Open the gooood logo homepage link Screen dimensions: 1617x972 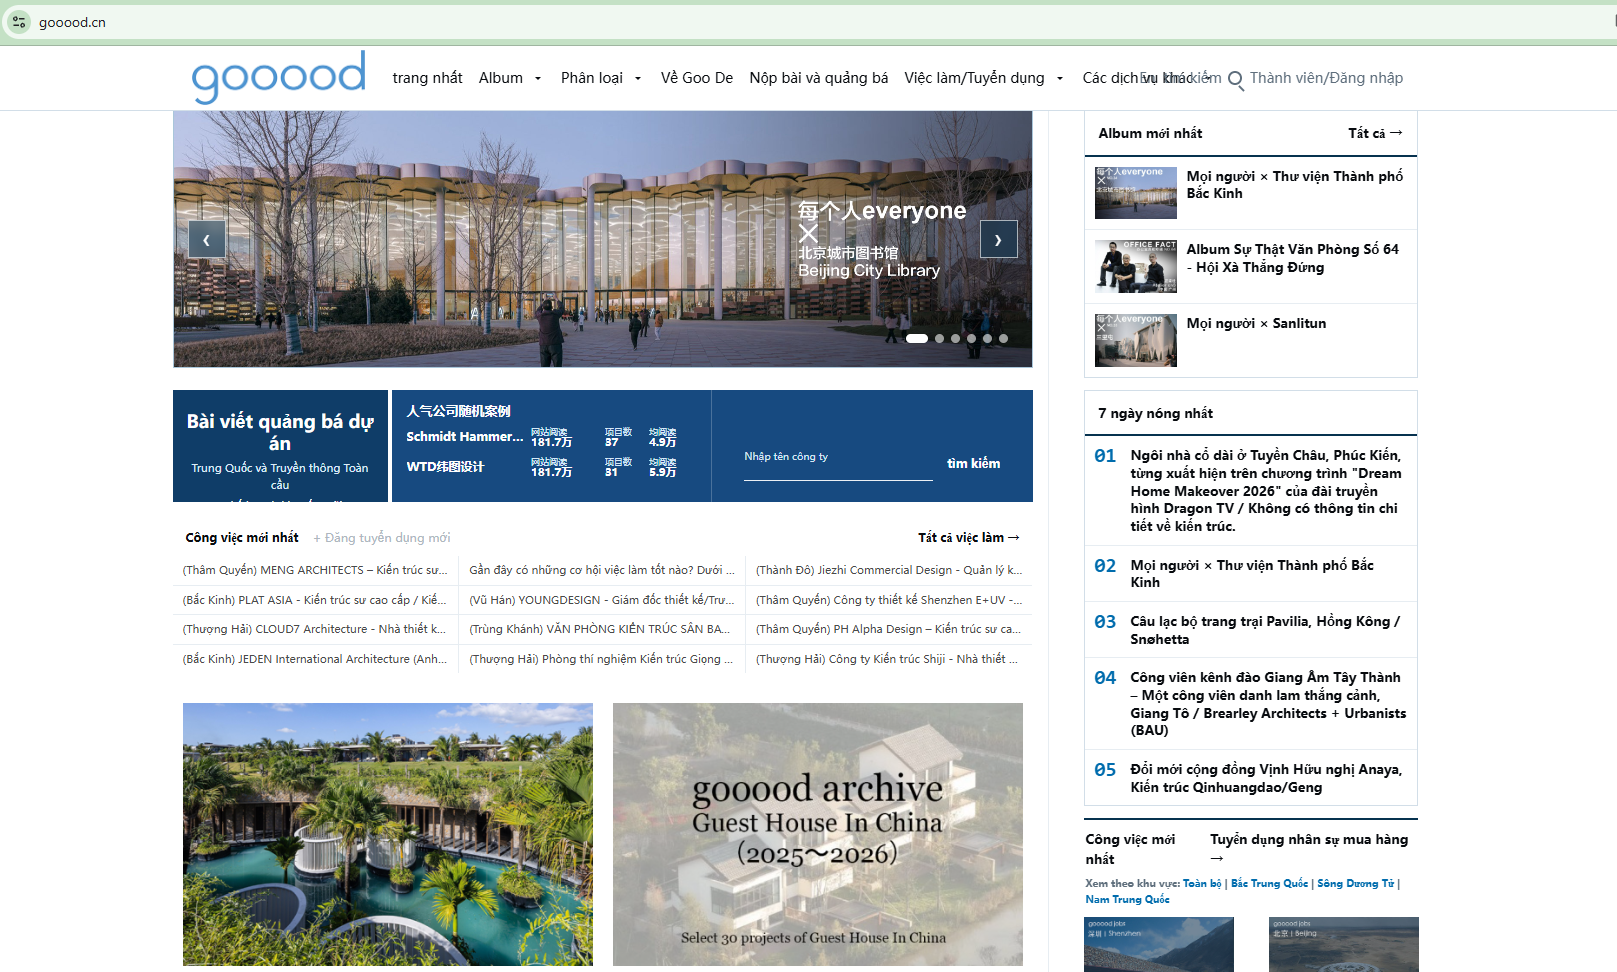click(279, 77)
